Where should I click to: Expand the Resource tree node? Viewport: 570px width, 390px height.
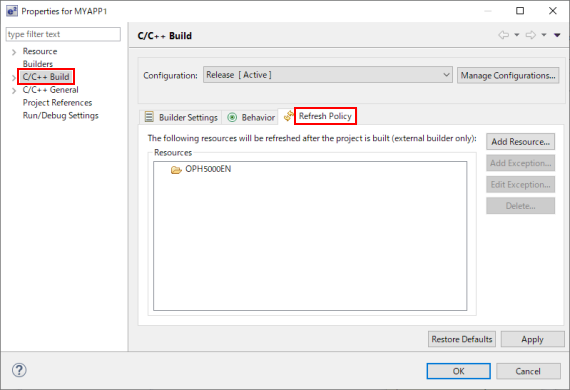14,52
